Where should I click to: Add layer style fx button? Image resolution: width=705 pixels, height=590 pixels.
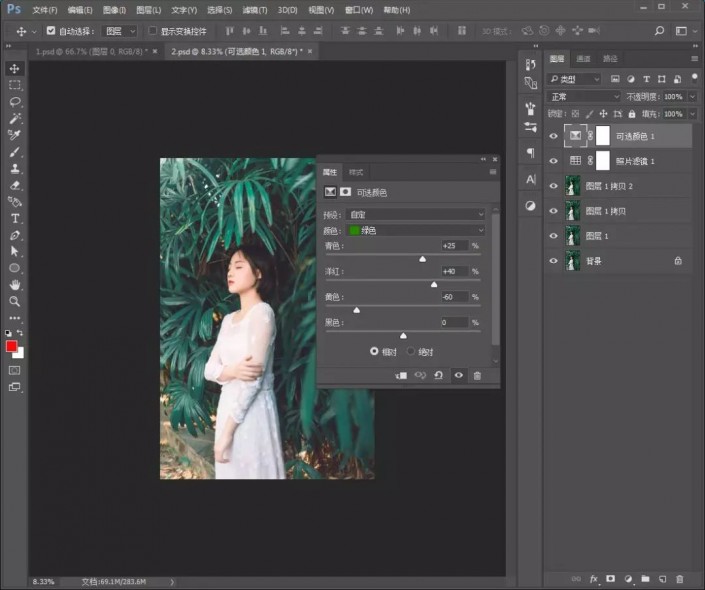click(x=593, y=579)
